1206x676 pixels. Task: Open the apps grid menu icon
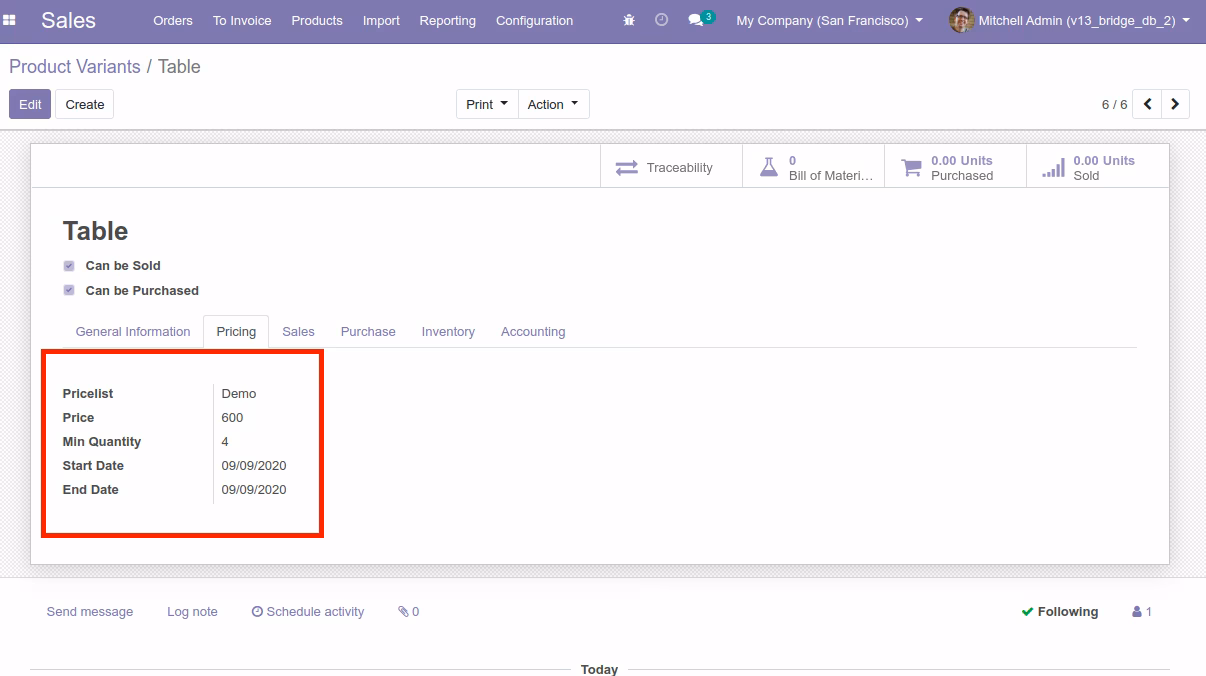(9, 20)
